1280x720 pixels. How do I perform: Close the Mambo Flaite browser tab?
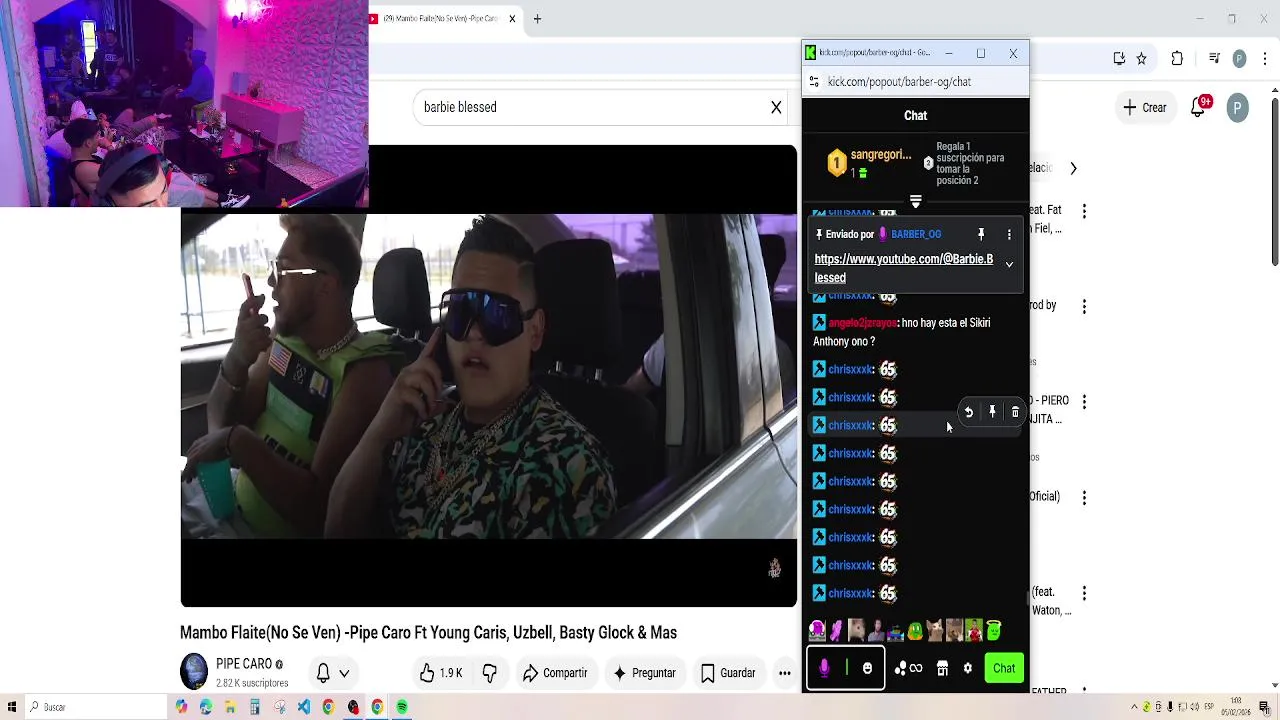pos(512,18)
